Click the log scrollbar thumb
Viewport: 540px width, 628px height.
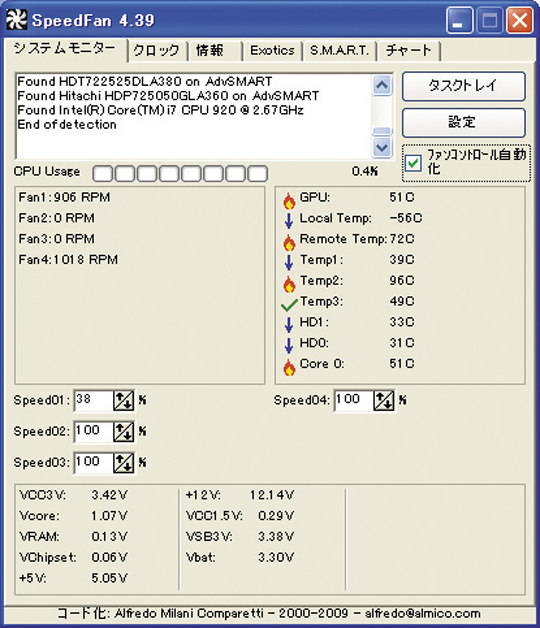[382, 132]
